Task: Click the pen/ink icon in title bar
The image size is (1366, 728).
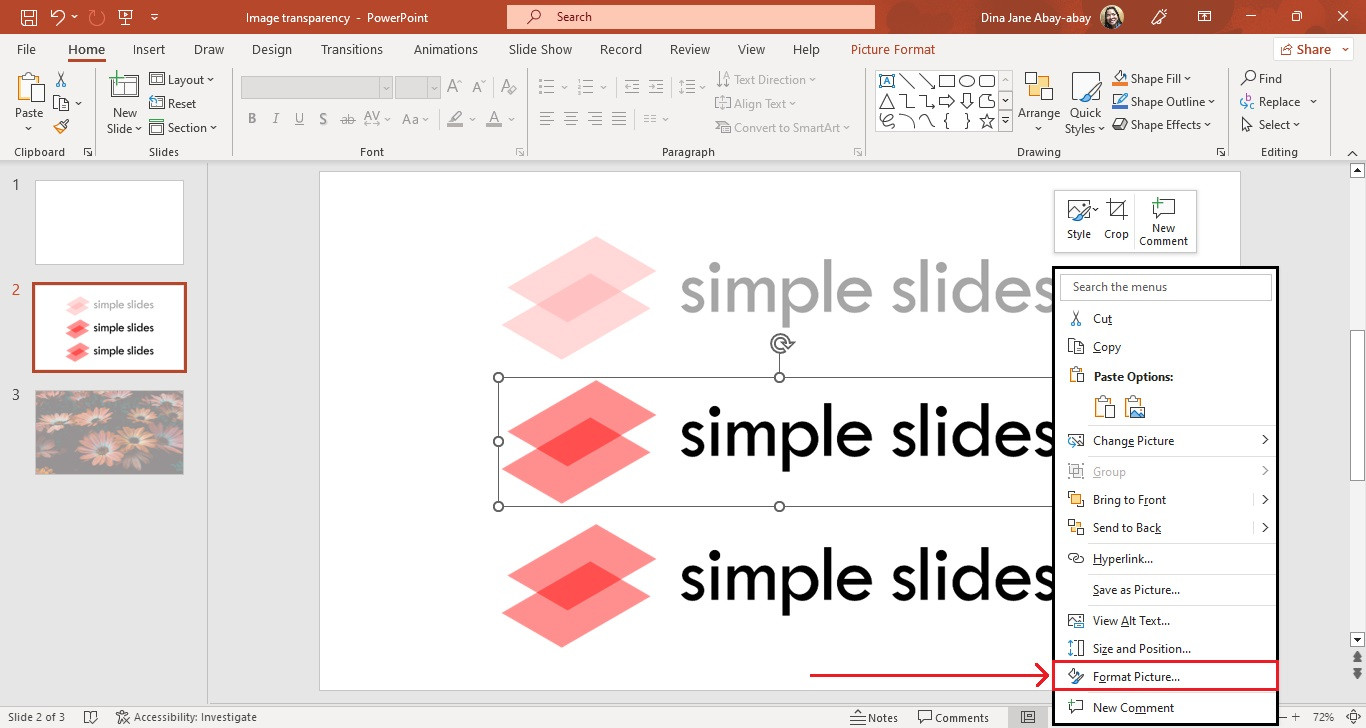Action: (x=1160, y=17)
